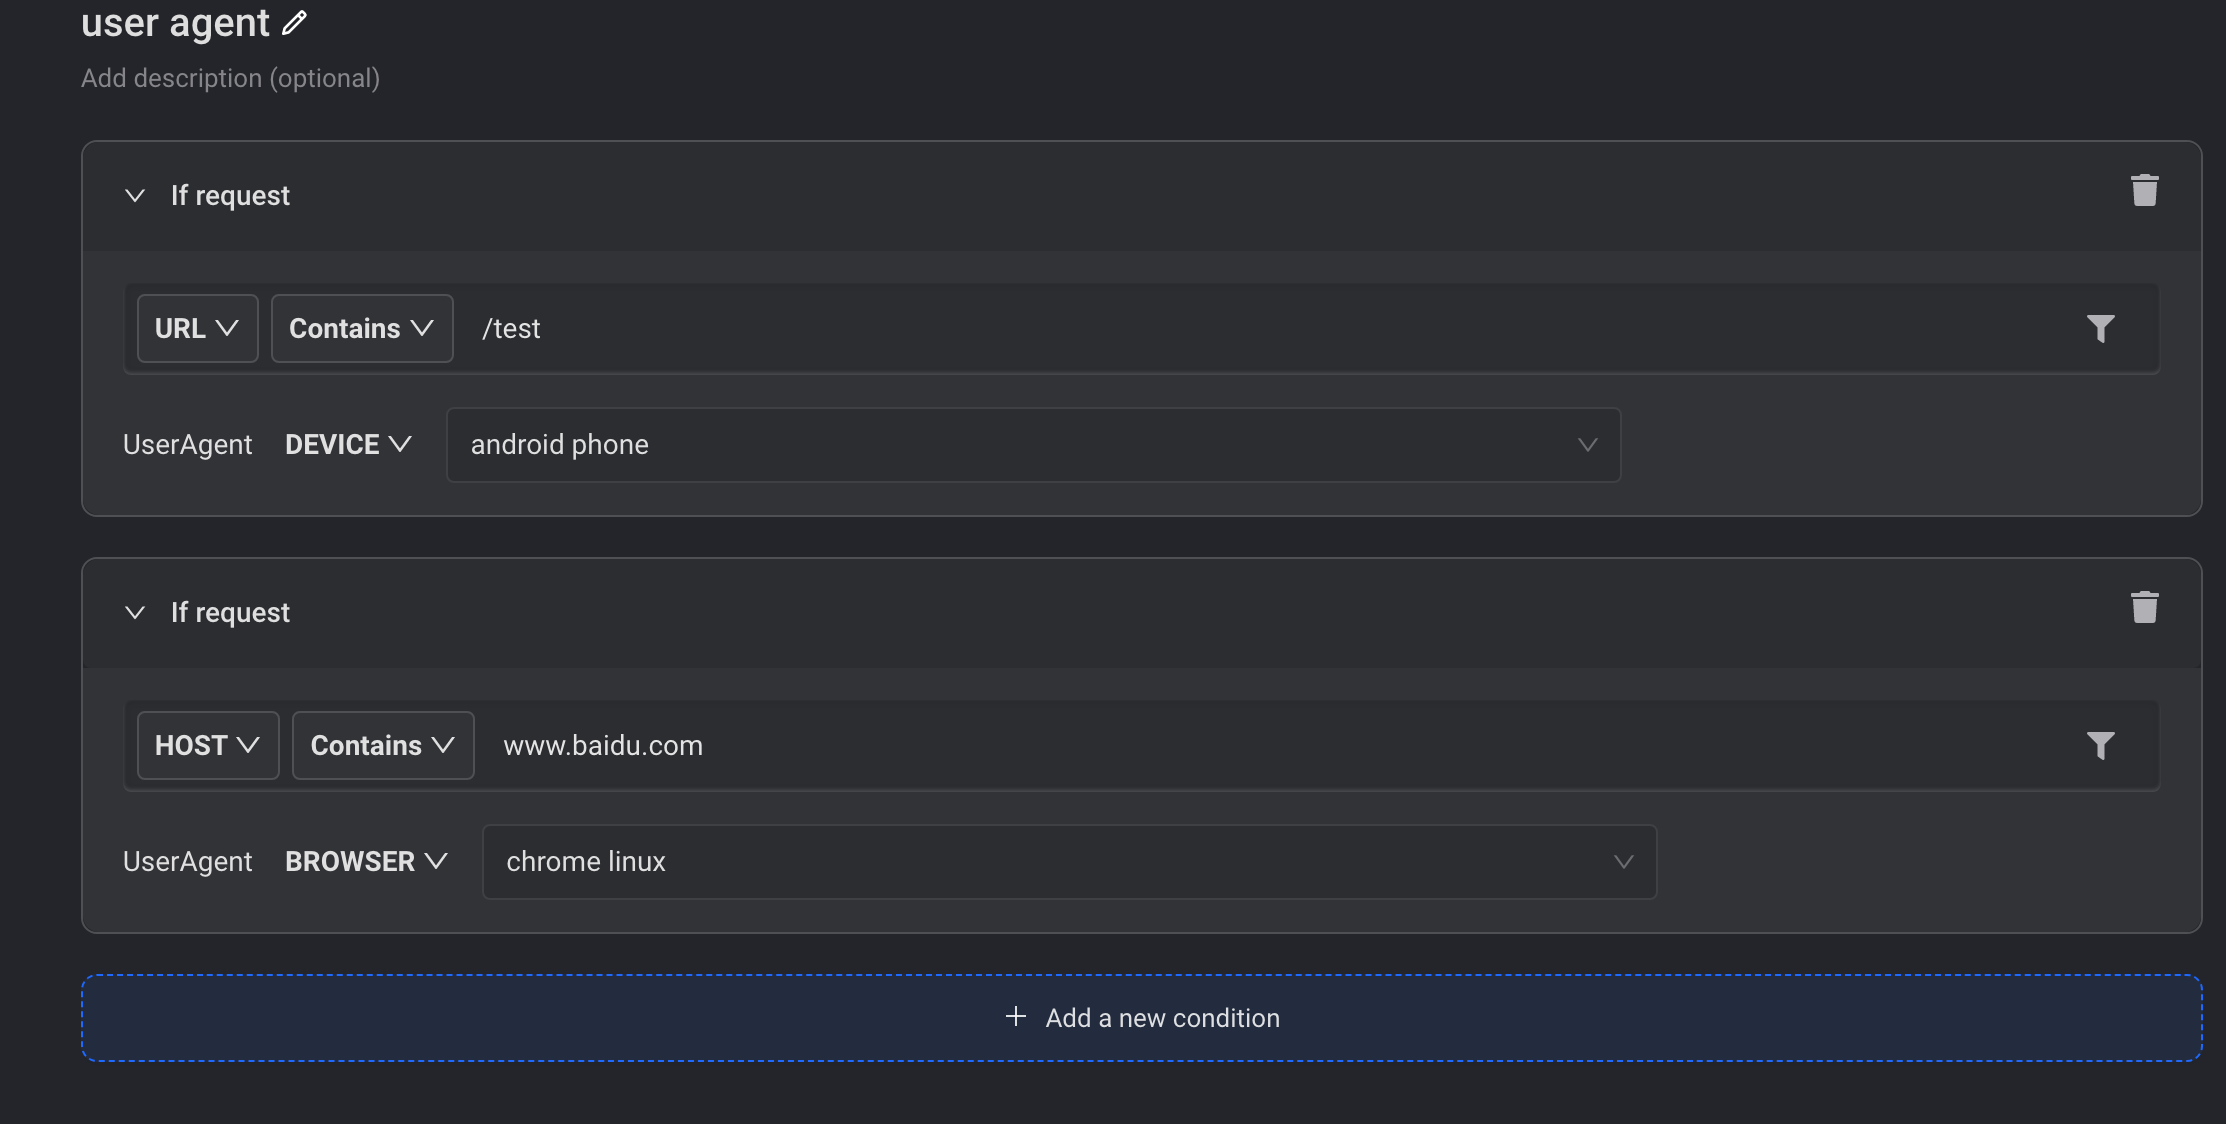The image size is (2226, 1124).
Task: Click Add description (optional) text
Action: [x=230, y=78]
